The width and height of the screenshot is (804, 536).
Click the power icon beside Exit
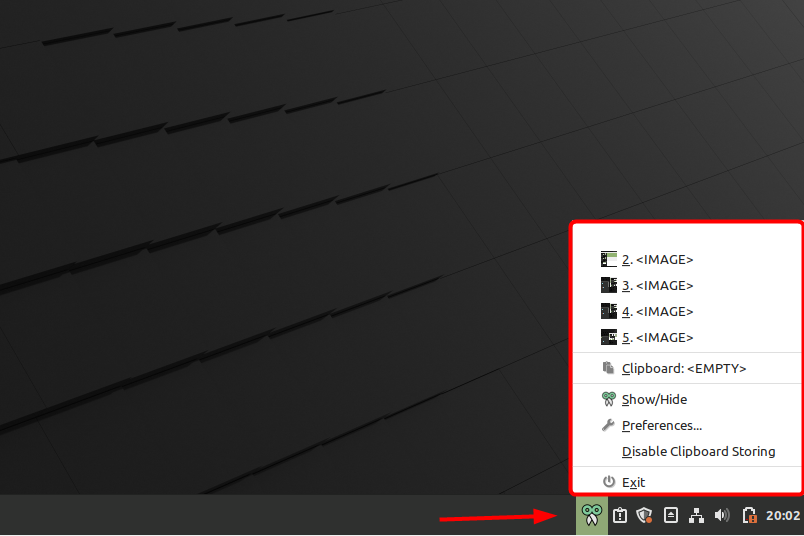click(609, 482)
